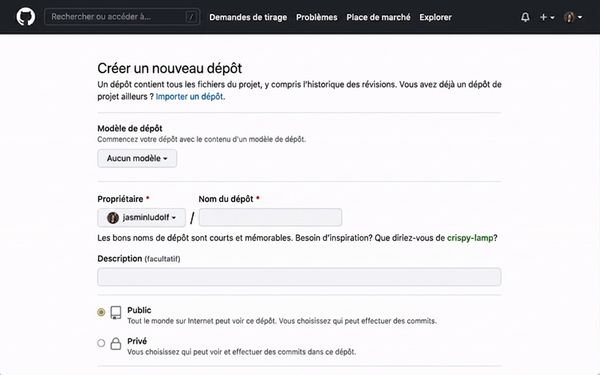
Task: Open the plus create-new menu
Action: (x=547, y=17)
